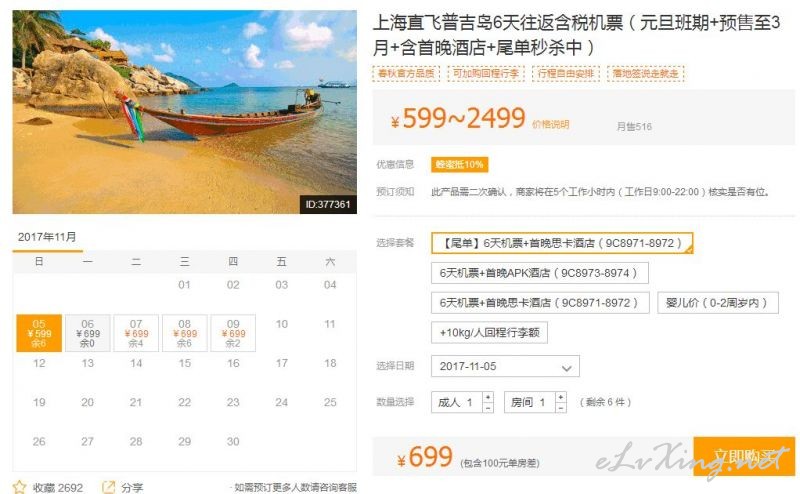The image size is (800, 494).
Task: Click the 蜂蜜抵10% discount badge
Action: [459, 164]
